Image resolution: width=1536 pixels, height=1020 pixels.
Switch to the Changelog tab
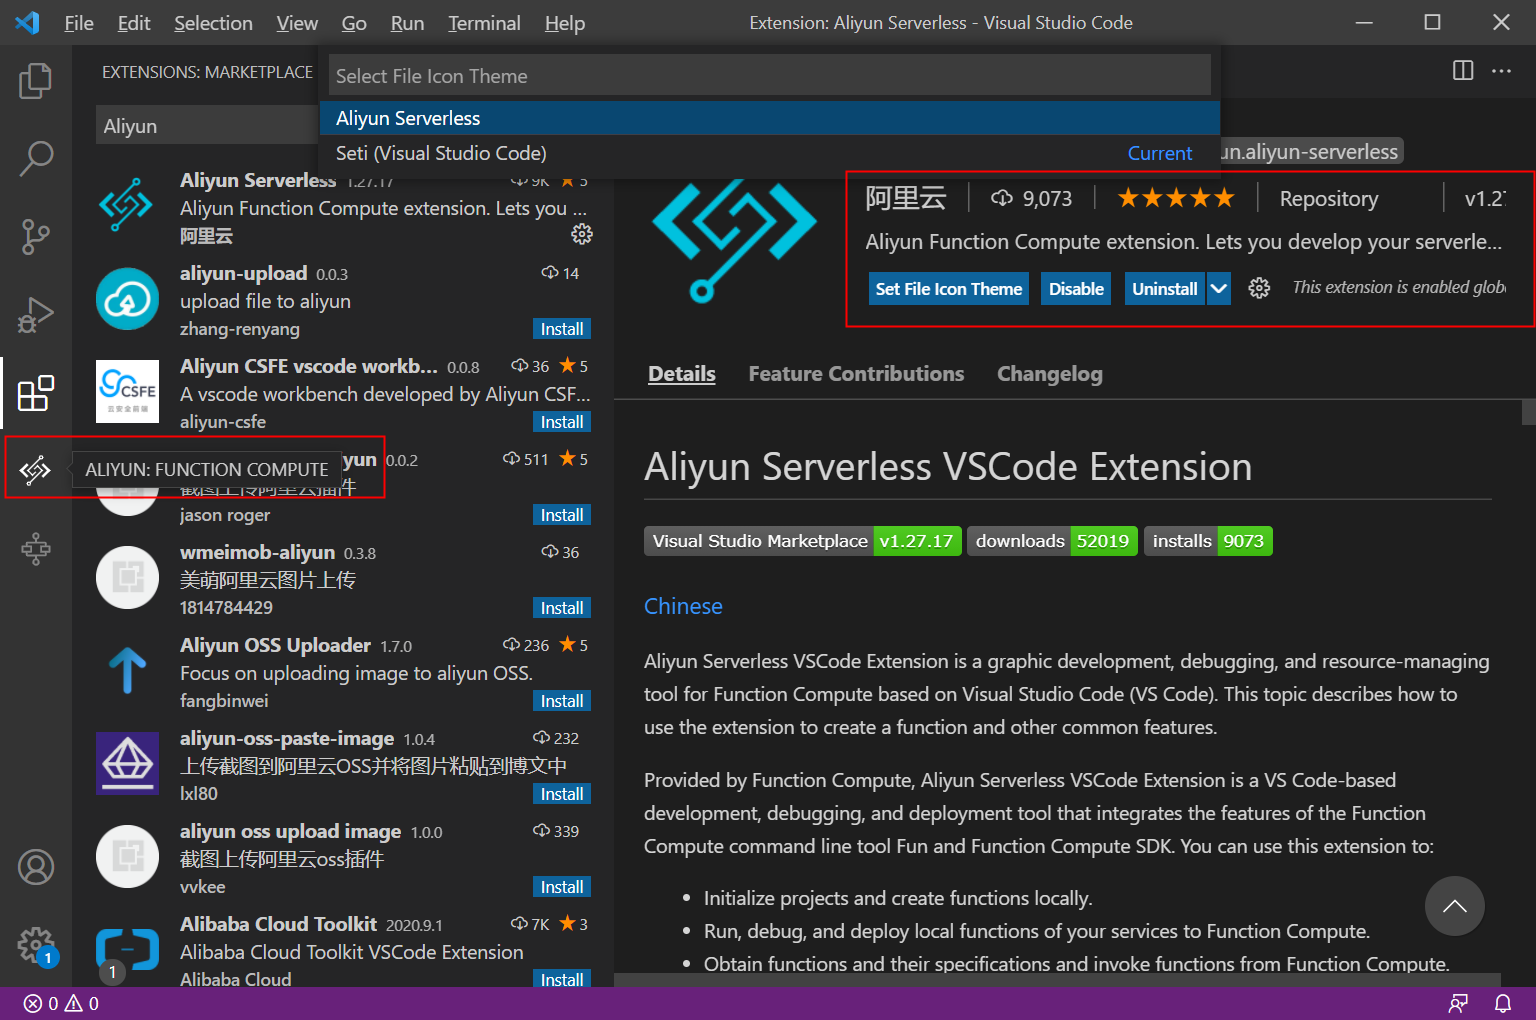(1050, 374)
